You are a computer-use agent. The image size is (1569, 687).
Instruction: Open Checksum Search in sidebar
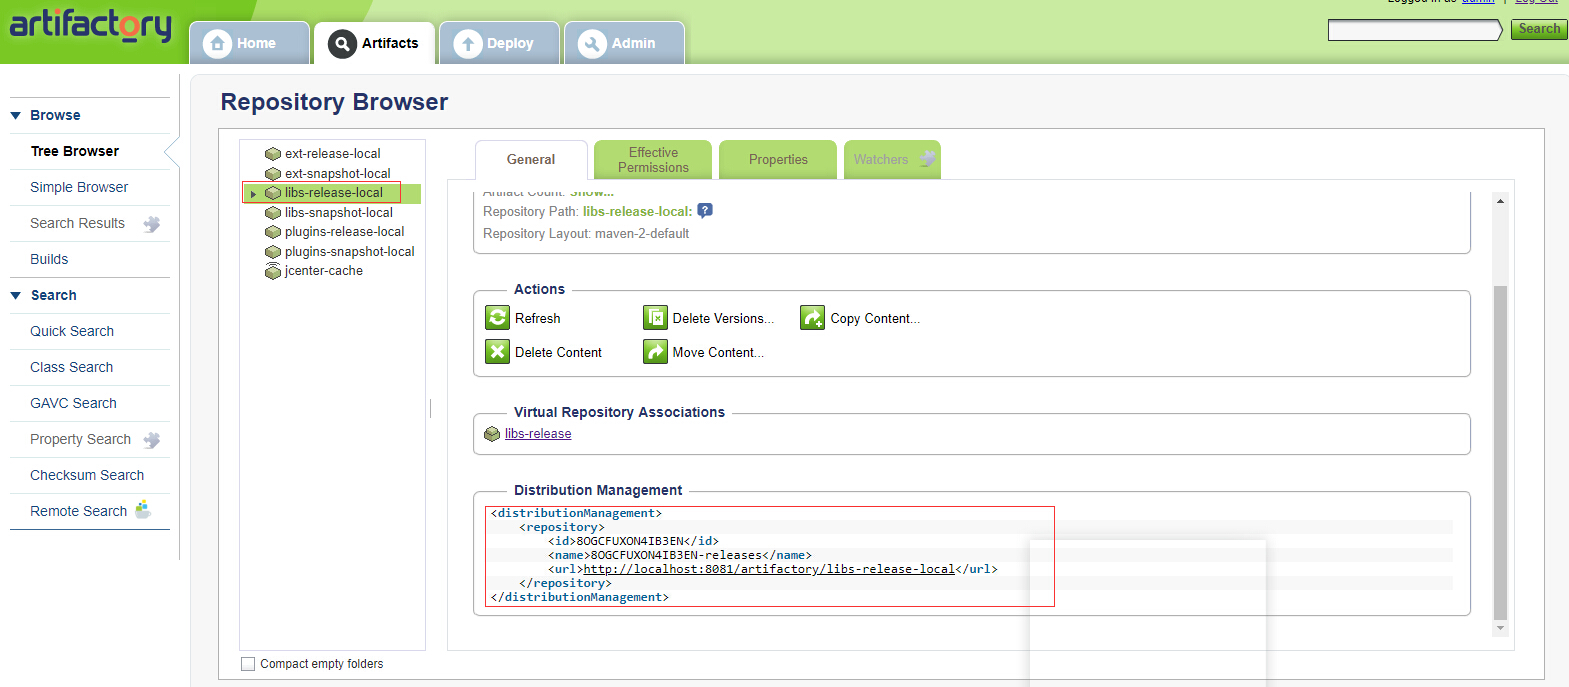[87, 475]
